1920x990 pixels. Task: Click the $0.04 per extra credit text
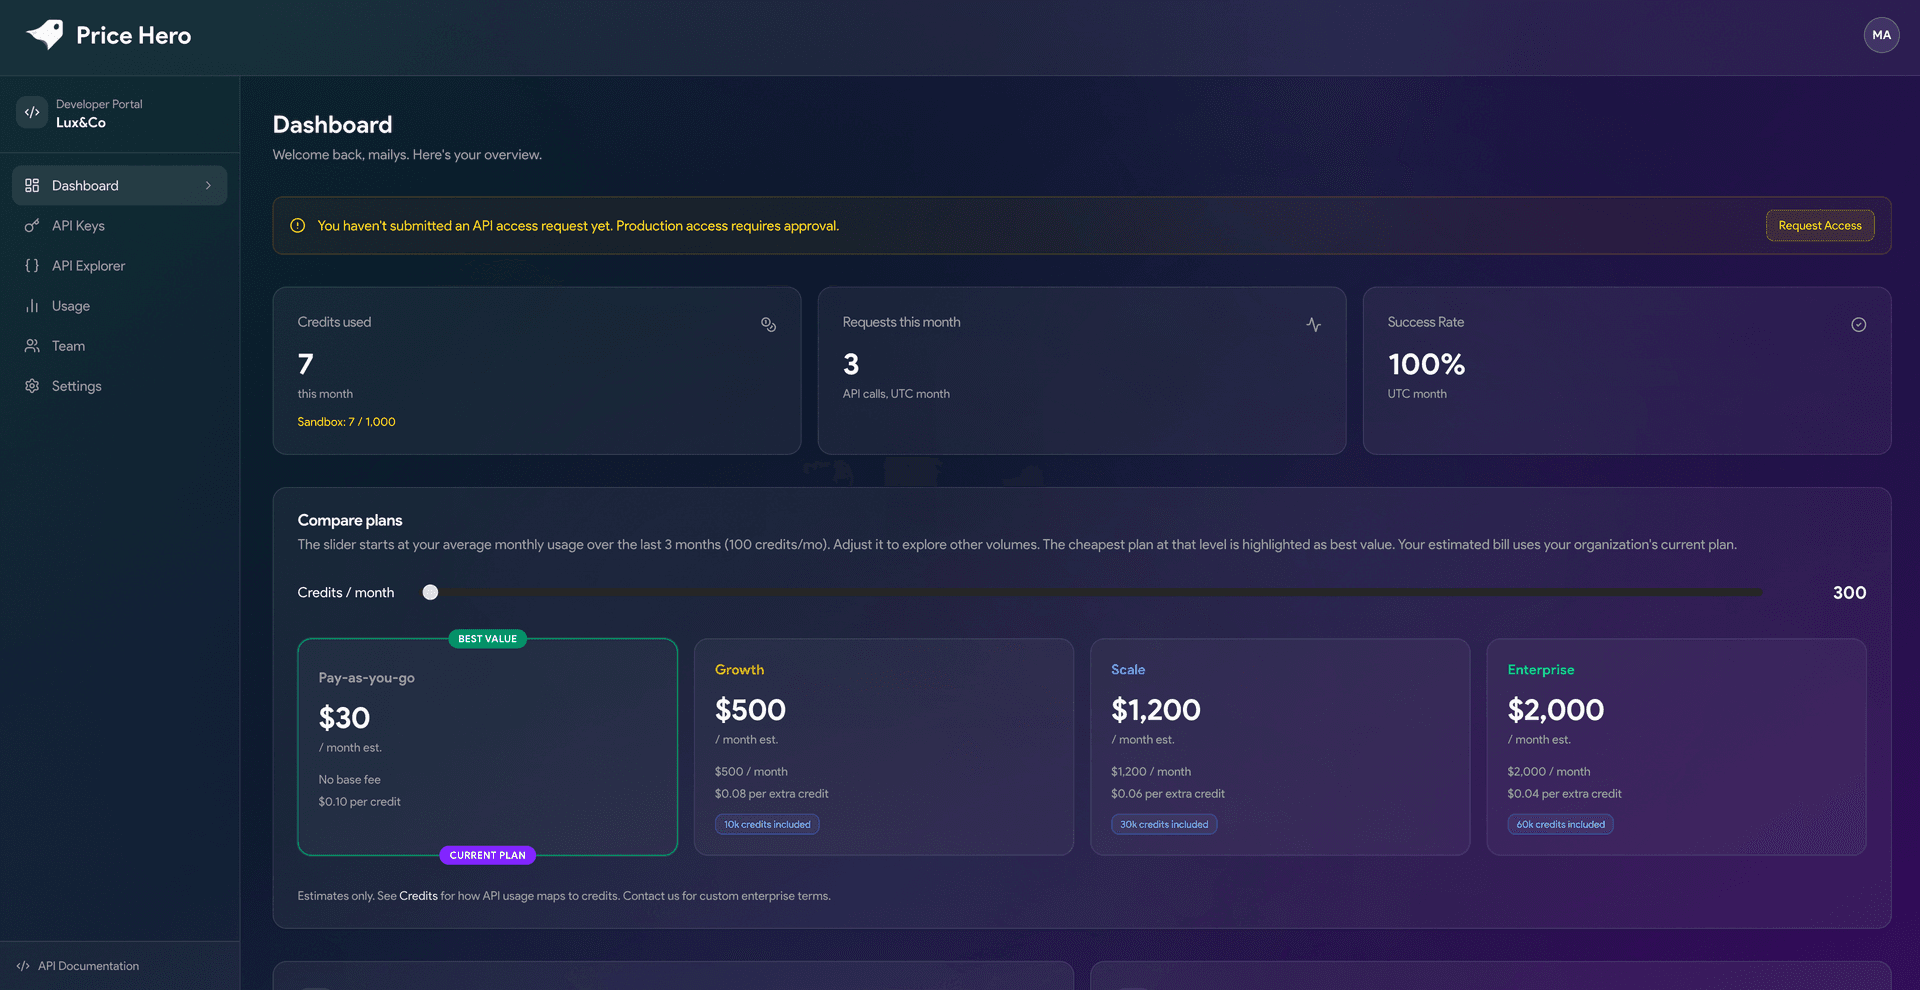(1564, 794)
